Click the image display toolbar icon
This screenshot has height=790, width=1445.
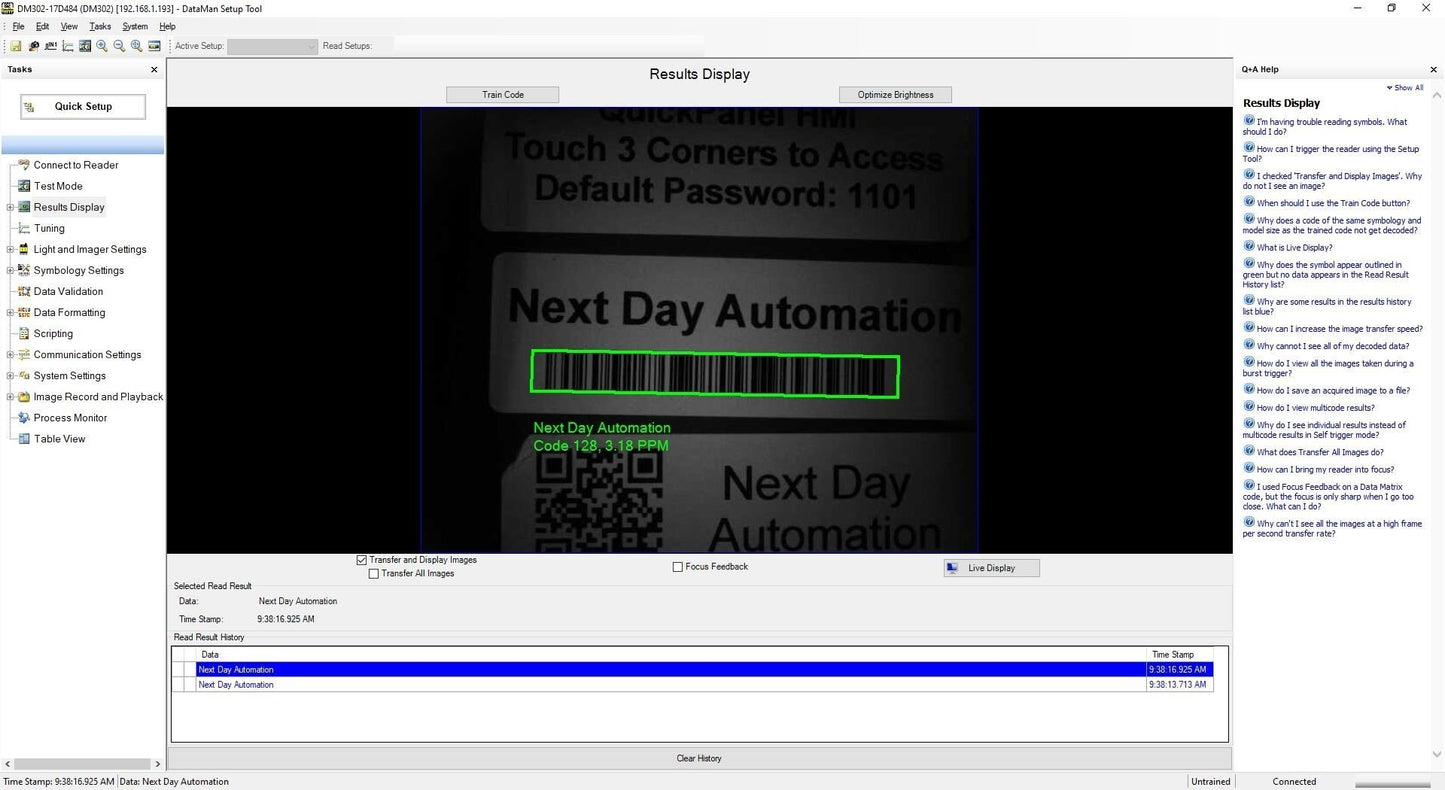(x=154, y=46)
